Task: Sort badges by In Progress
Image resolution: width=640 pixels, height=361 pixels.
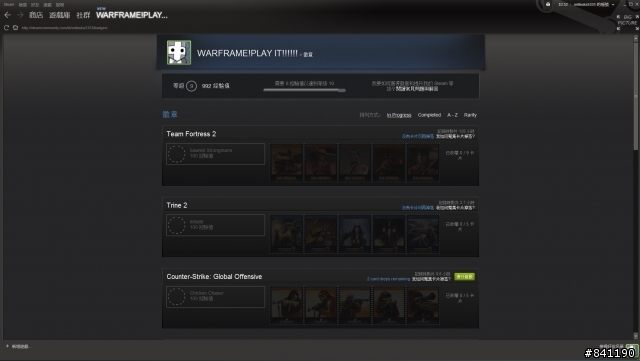Action: click(399, 115)
